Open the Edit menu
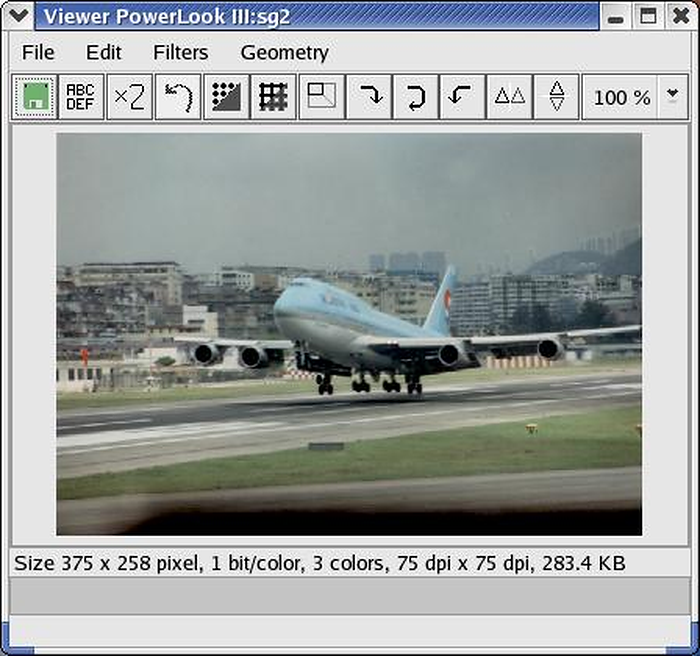This screenshot has width=700, height=656. [x=104, y=53]
